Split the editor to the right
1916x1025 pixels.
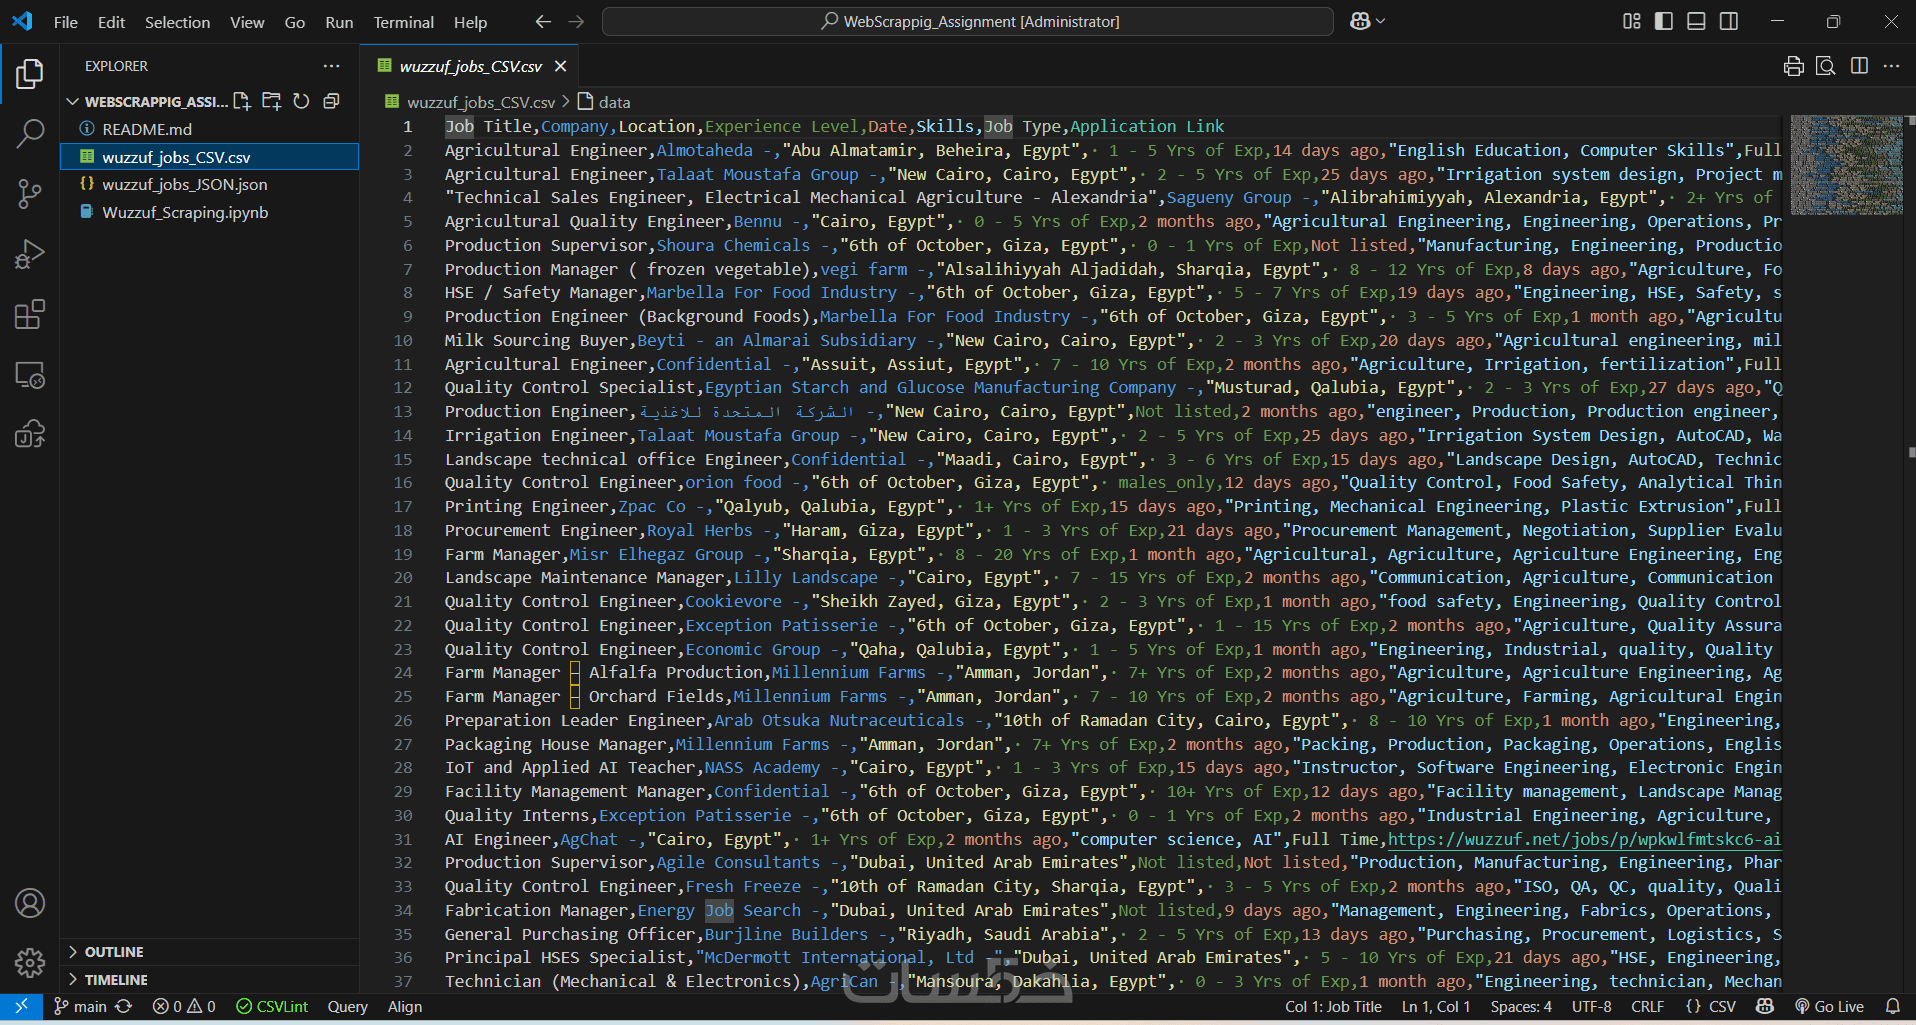[1859, 66]
